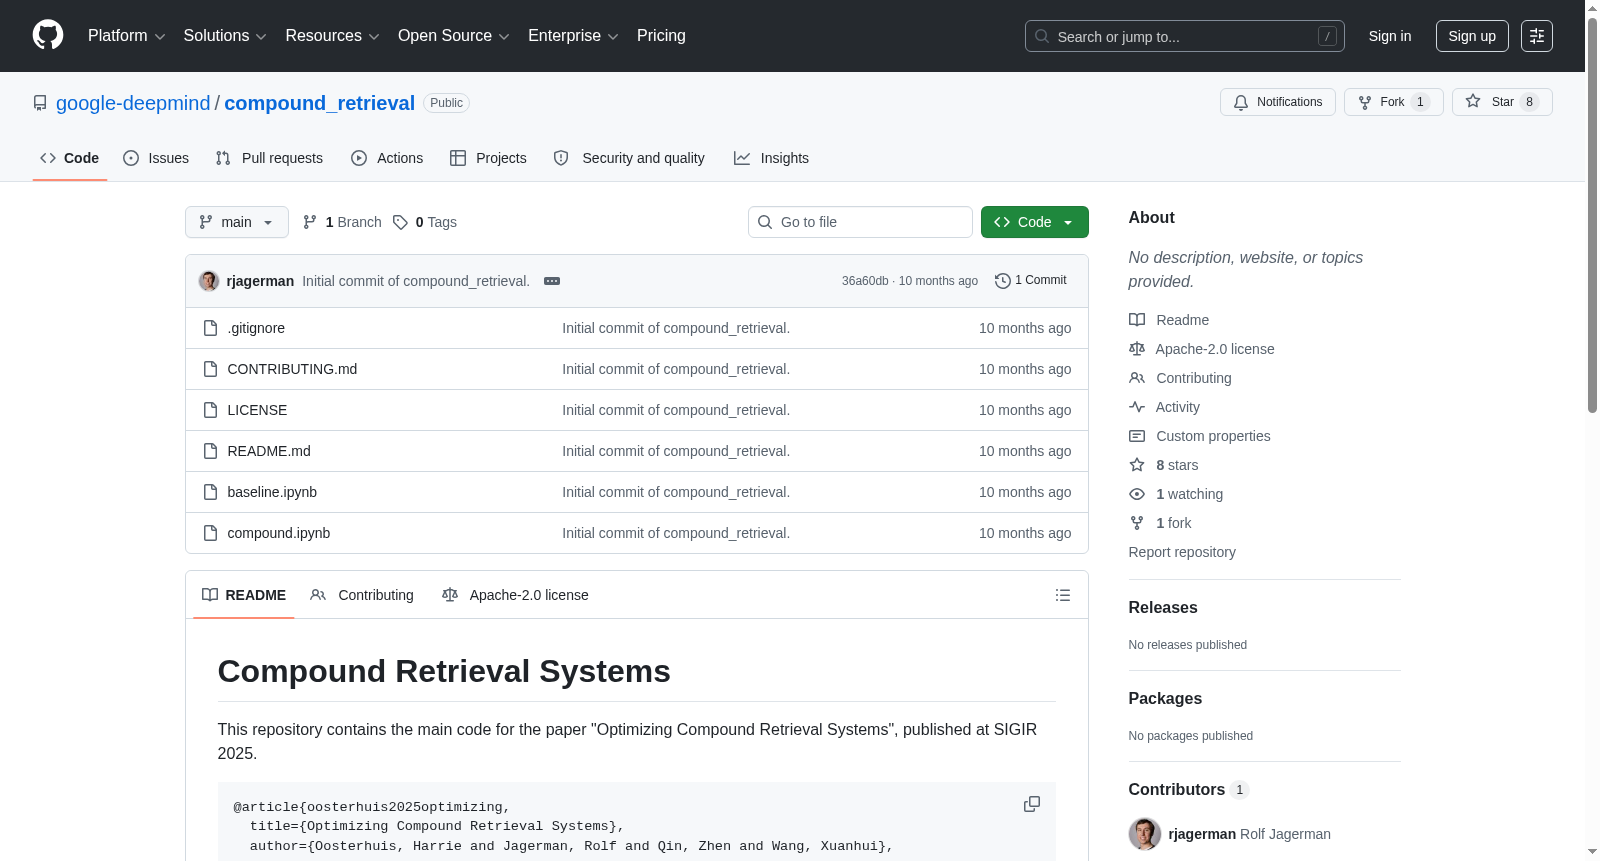
Task: Open the Insights tab
Action: (771, 158)
